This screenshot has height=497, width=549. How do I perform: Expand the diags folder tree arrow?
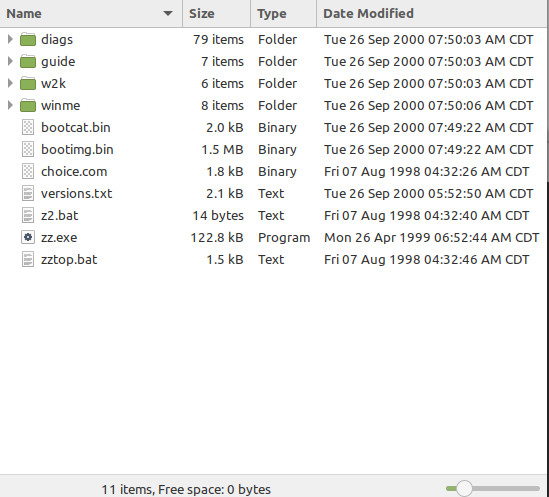[10, 39]
